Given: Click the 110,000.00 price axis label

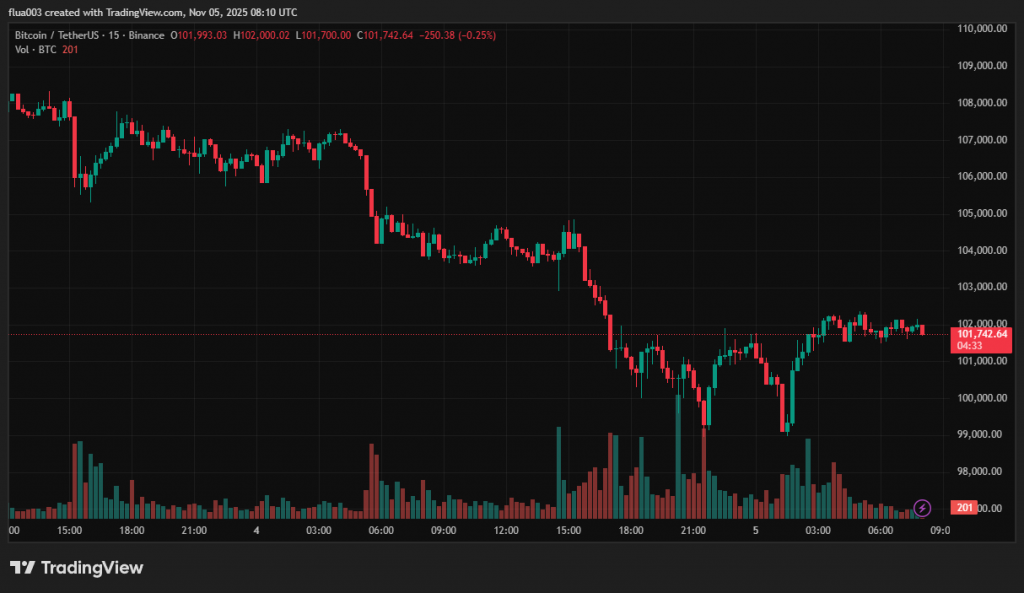Looking at the screenshot, I should (981, 29).
